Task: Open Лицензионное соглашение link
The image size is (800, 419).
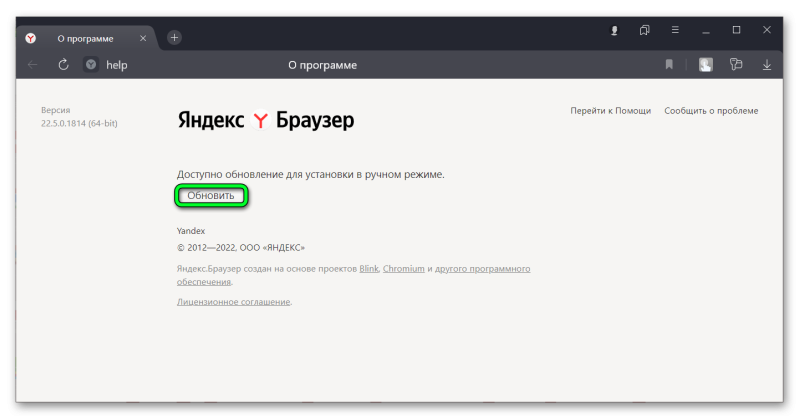Action: pyautogui.click(x=234, y=302)
